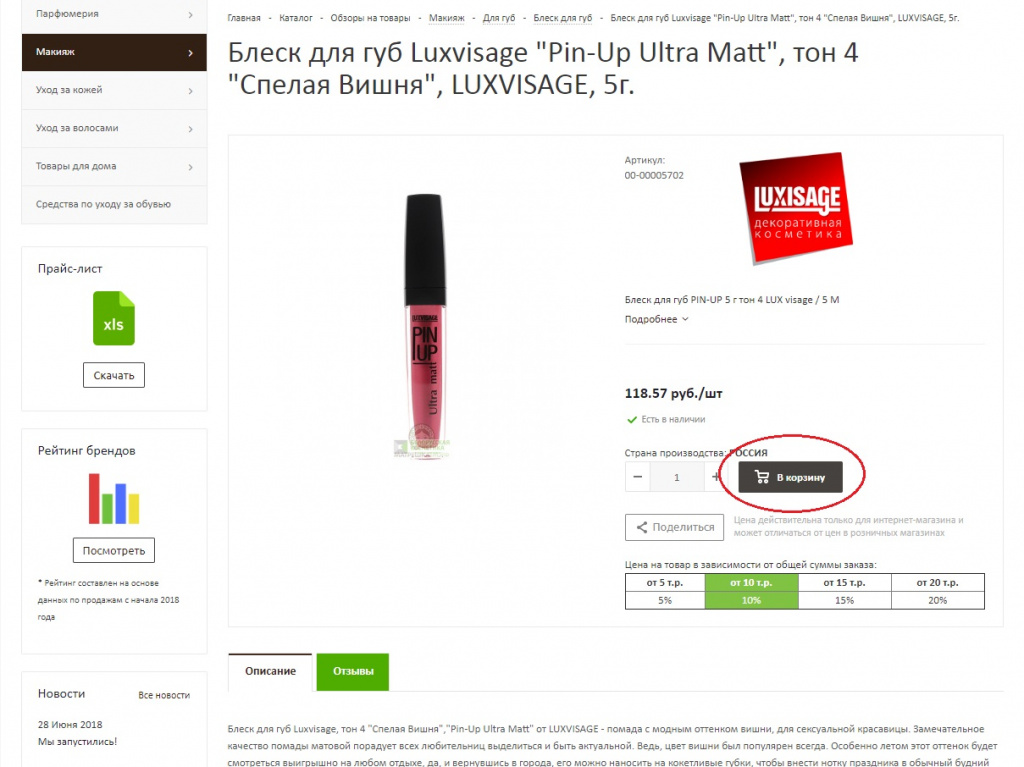Open the Уход за волосами menu item
The height and width of the screenshot is (767, 1024).
114,128
